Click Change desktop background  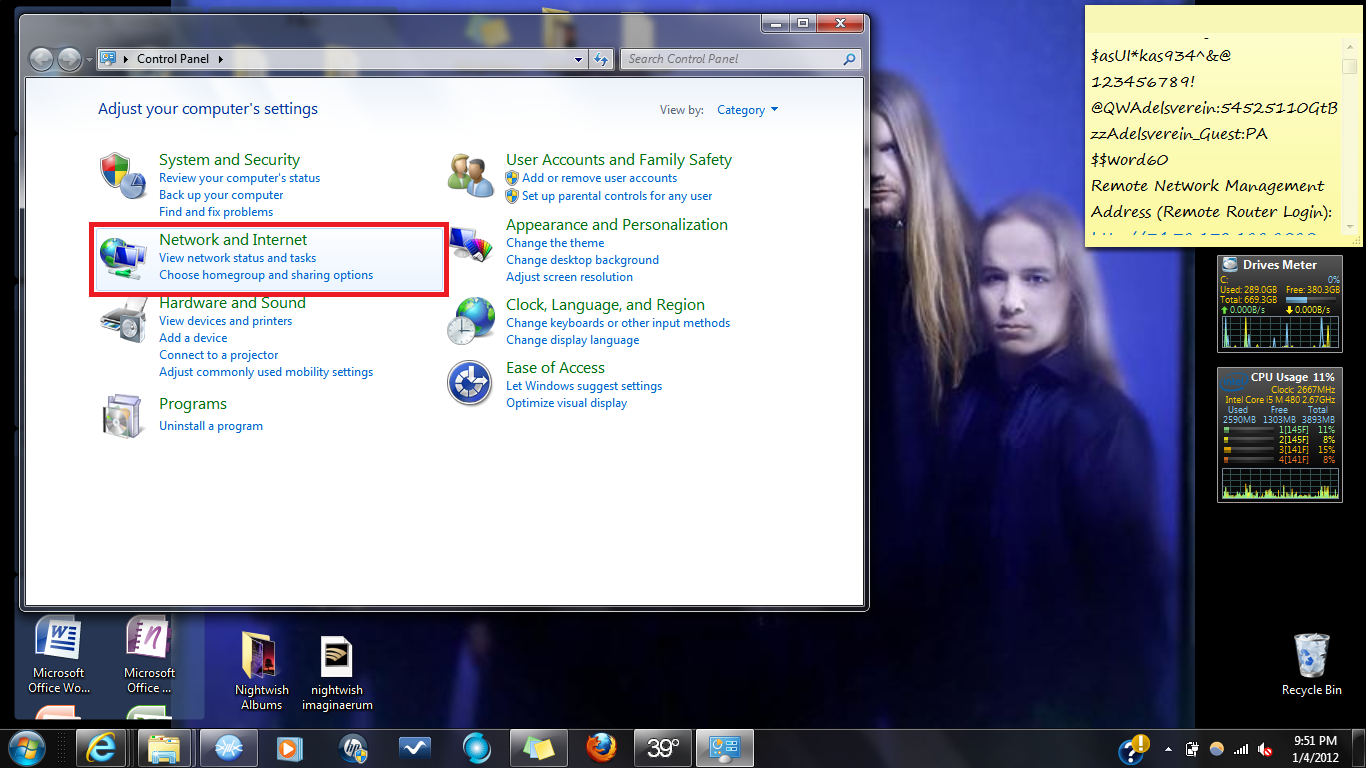tap(582, 260)
